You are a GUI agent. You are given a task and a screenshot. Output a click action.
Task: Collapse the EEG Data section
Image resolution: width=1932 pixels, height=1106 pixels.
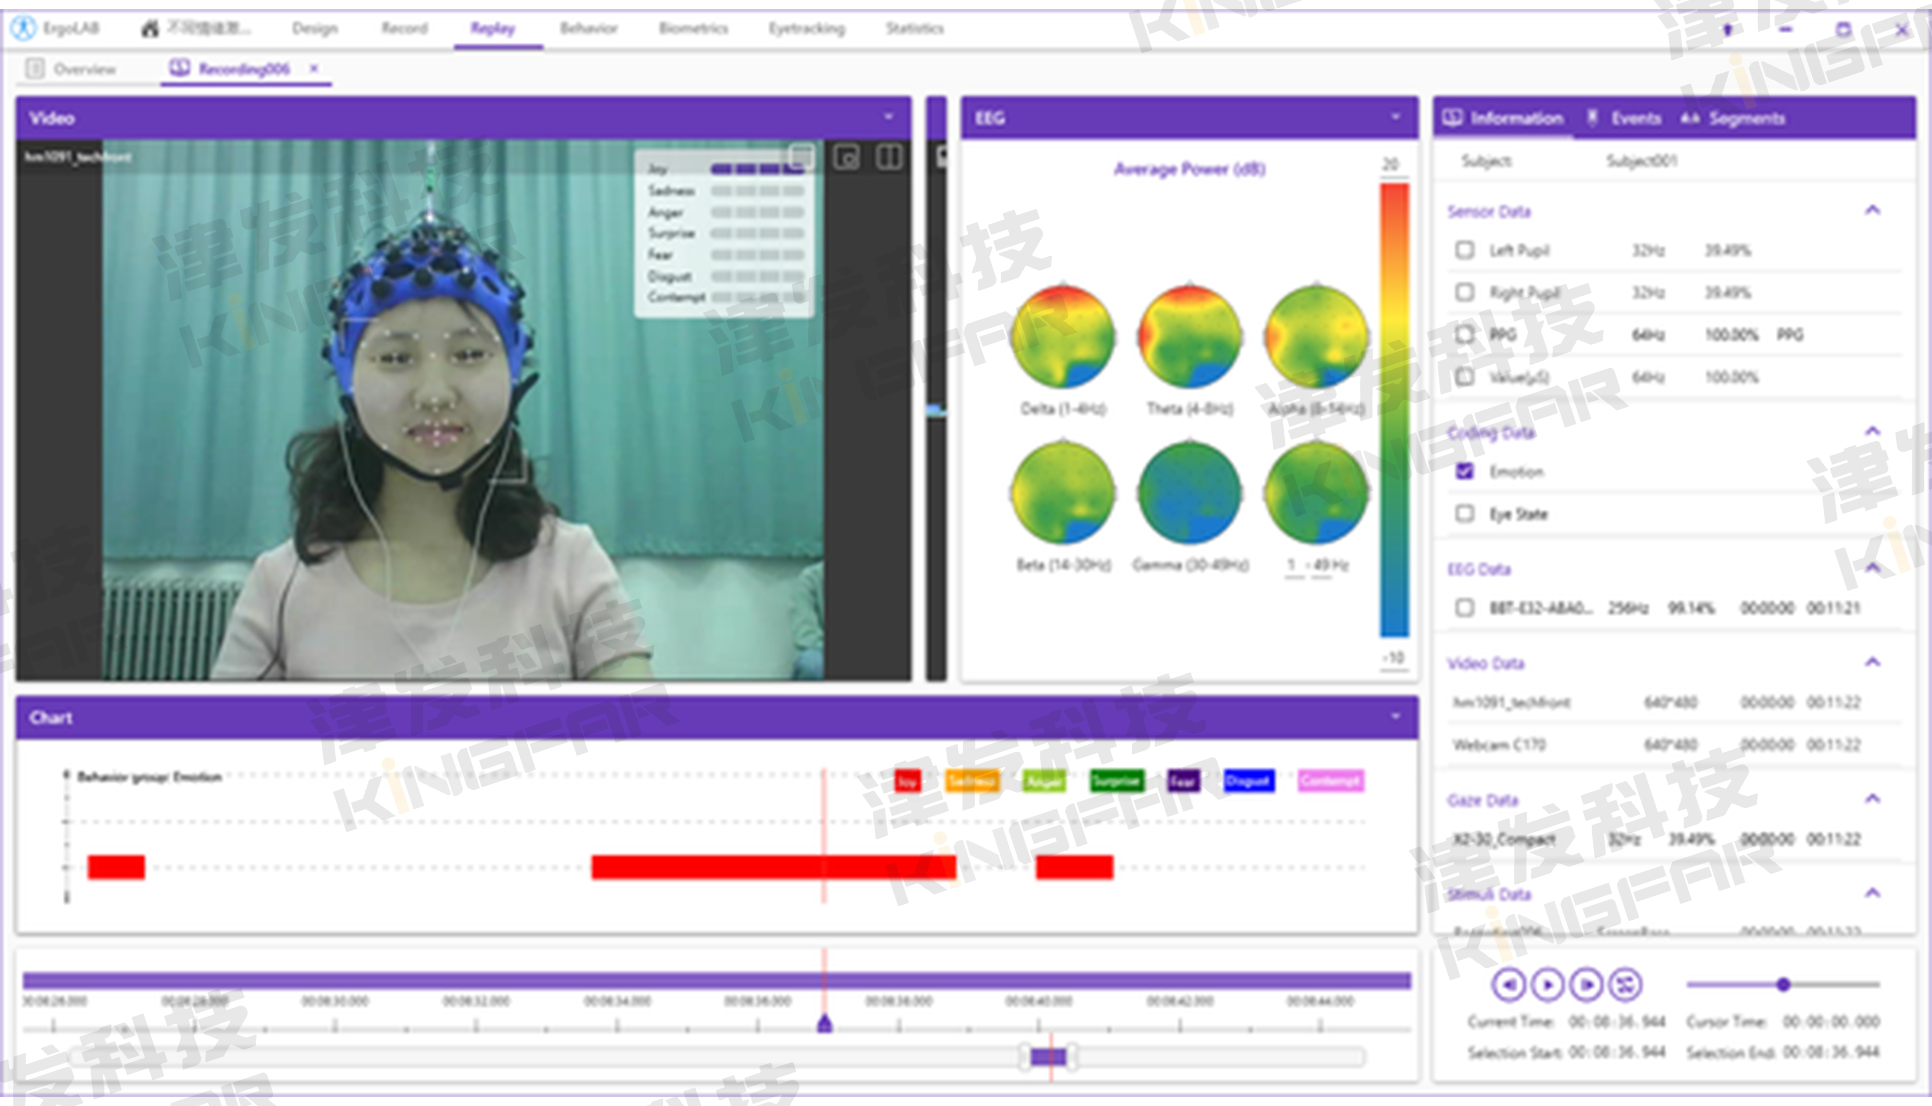1873,568
